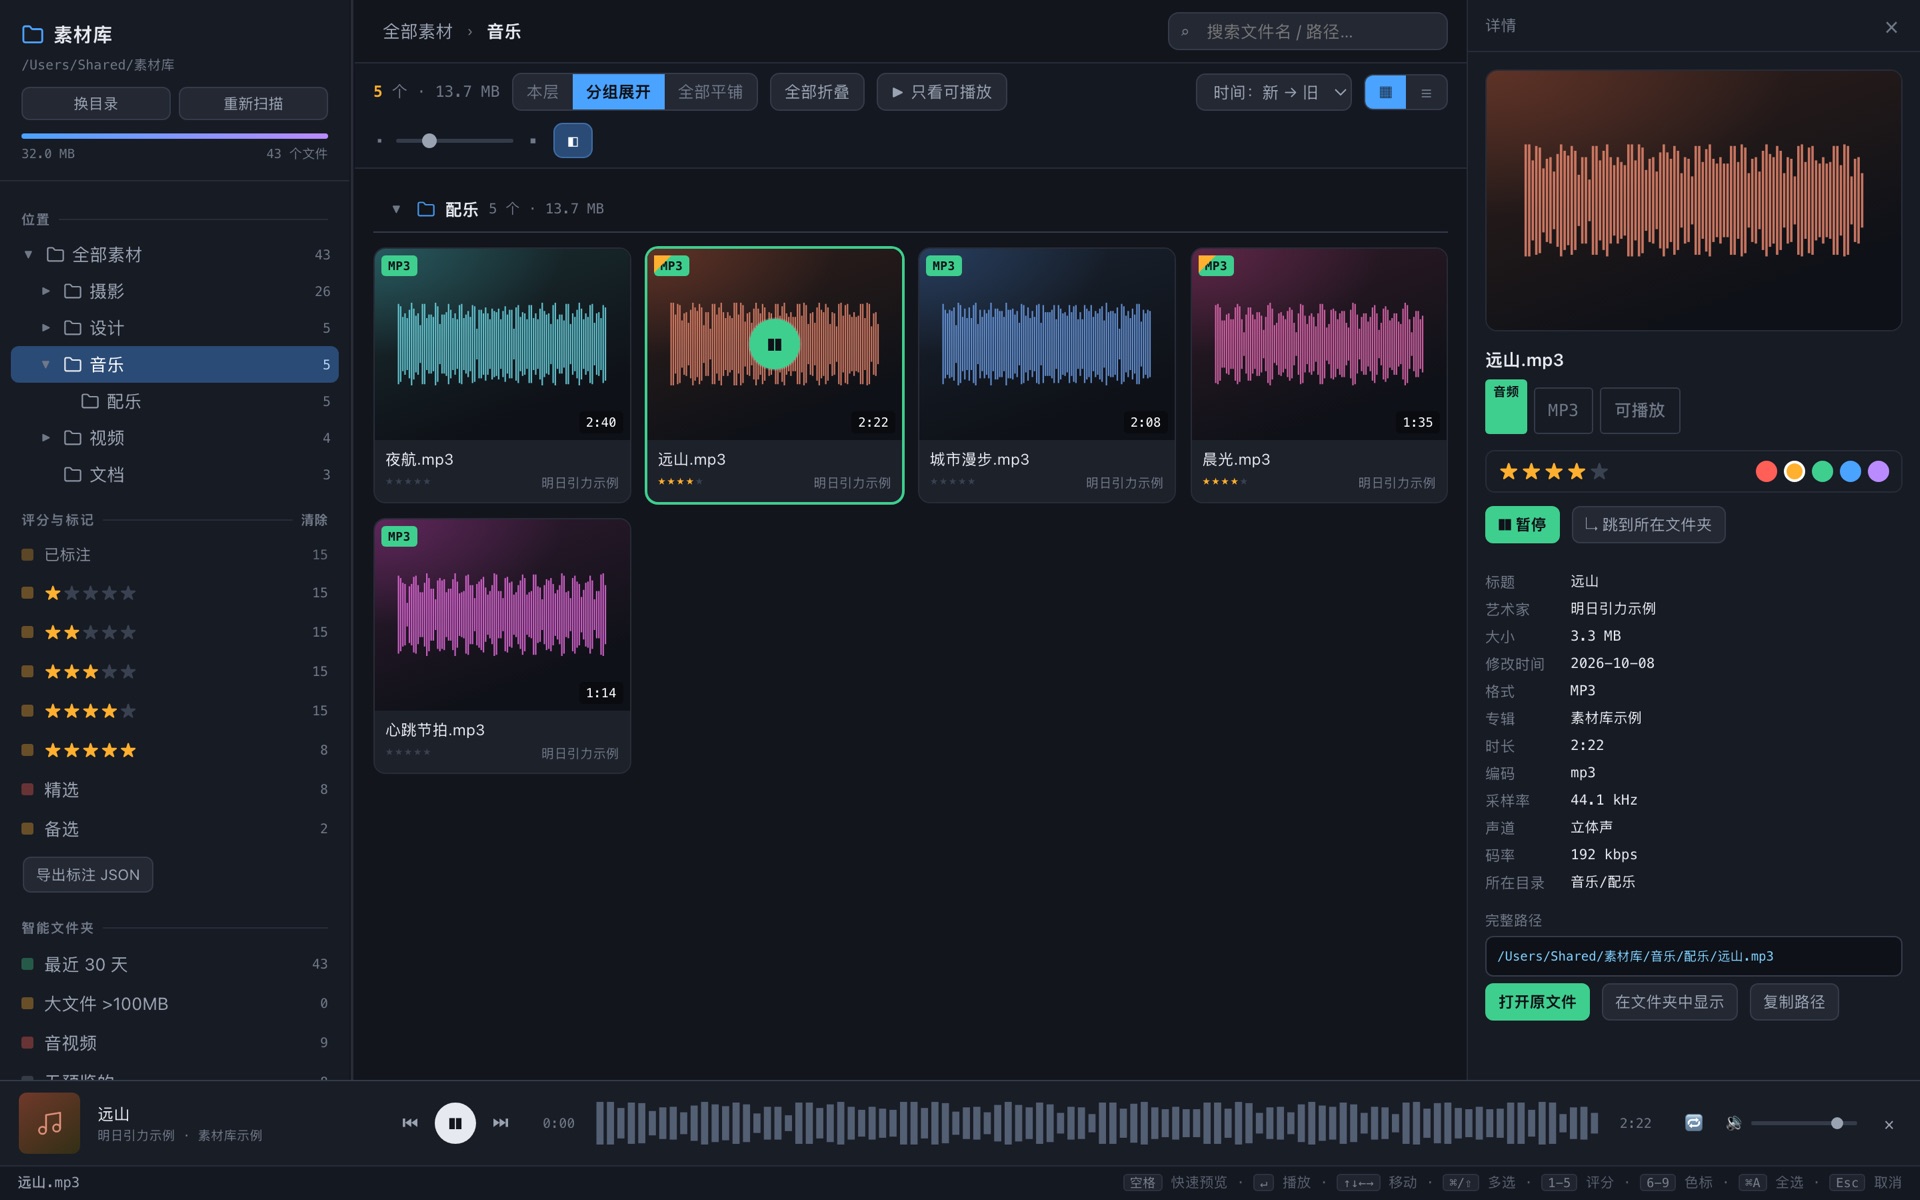Expand the 设计 folder
This screenshot has height=1200, width=1920.
coord(45,328)
